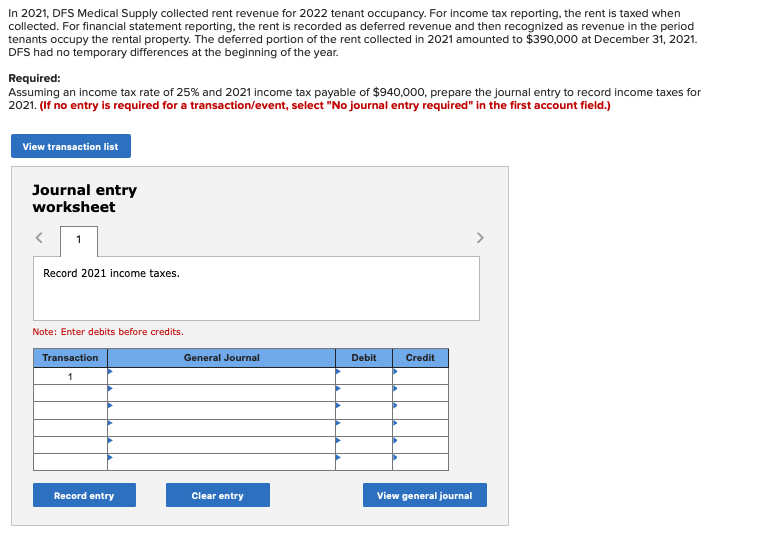This screenshot has width=761, height=535.
Task: Select the Credit cell in the third row
Action: [x=420, y=411]
